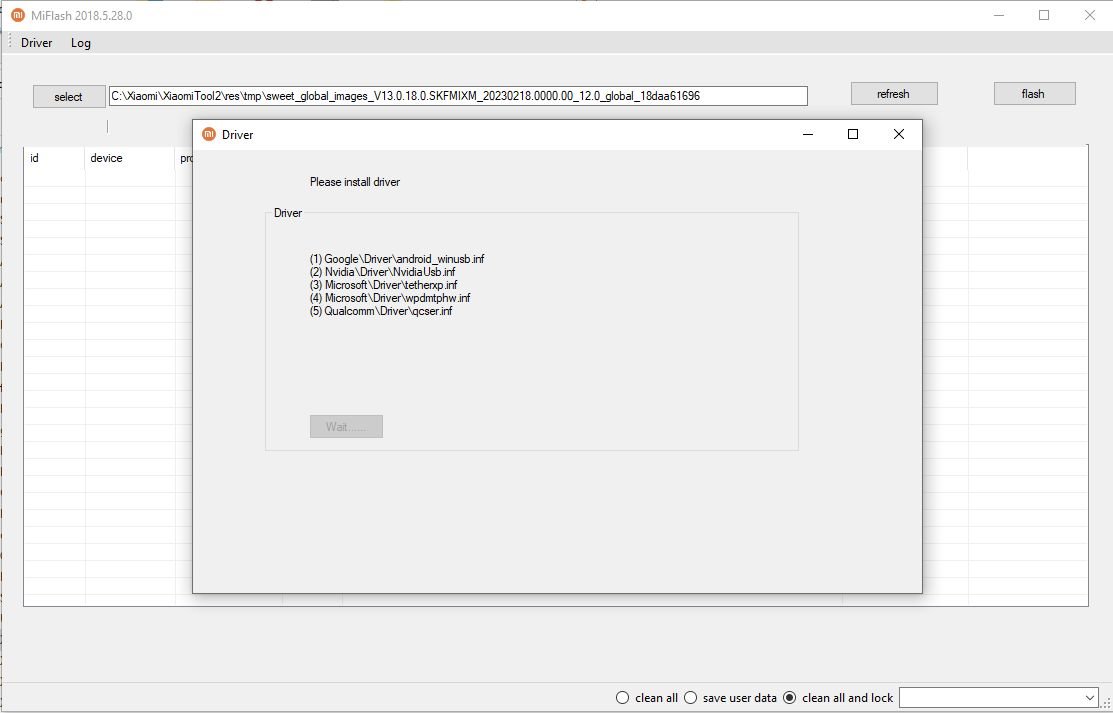The height and width of the screenshot is (713, 1113).
Task: Maximize the Driver dialog window
Action: 853,134
